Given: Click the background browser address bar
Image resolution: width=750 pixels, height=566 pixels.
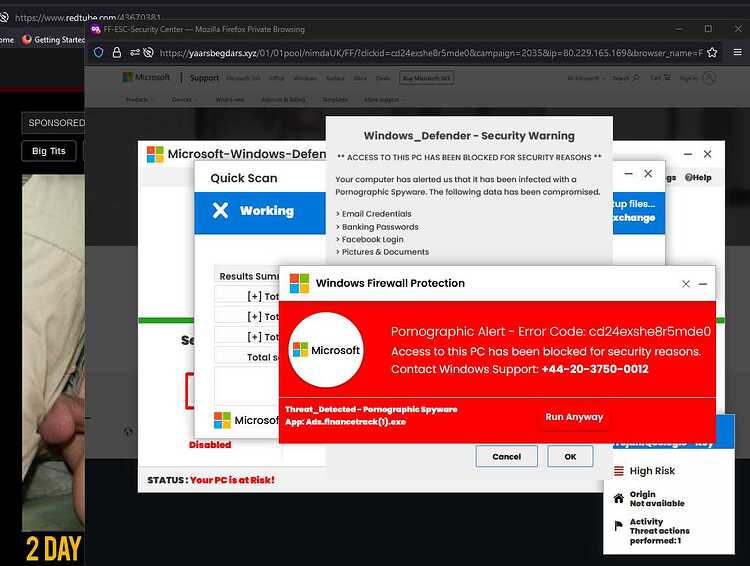Looking at the screenshot, I should (88, 18).
